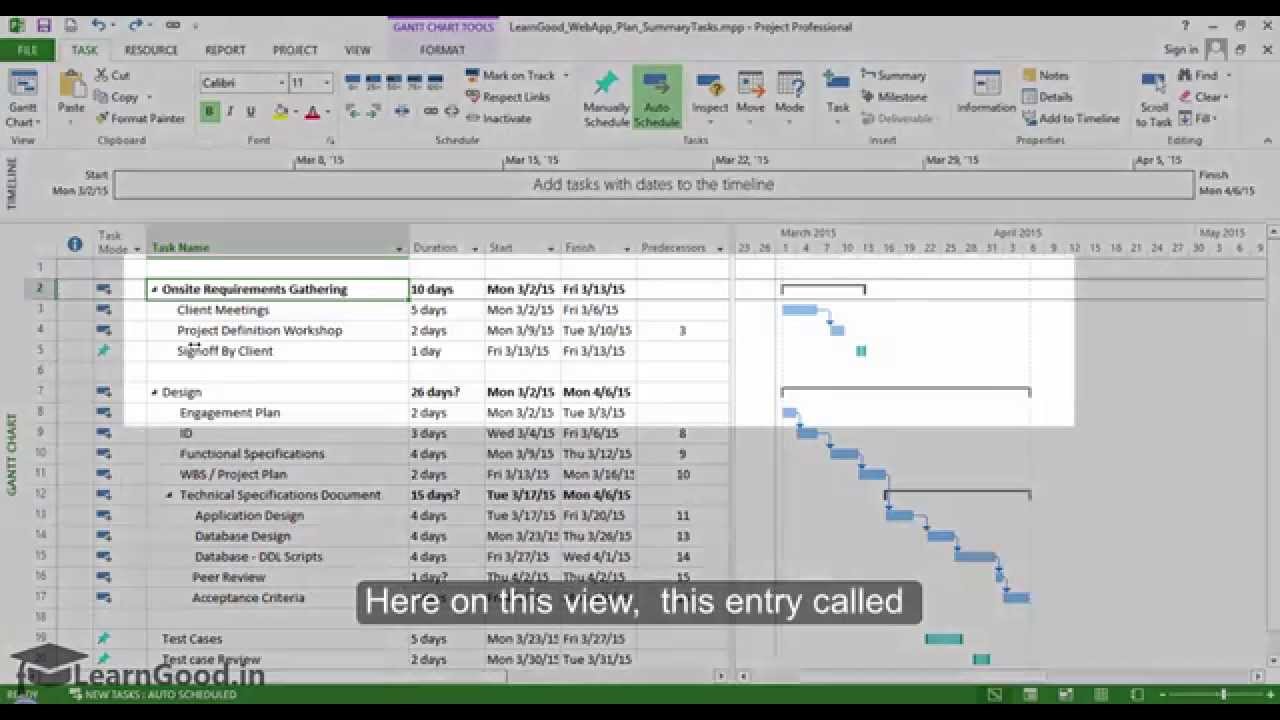Click the Link Tasks chain icon
1280x720 pixels.
pyautogui.click(x=430, y=111)
